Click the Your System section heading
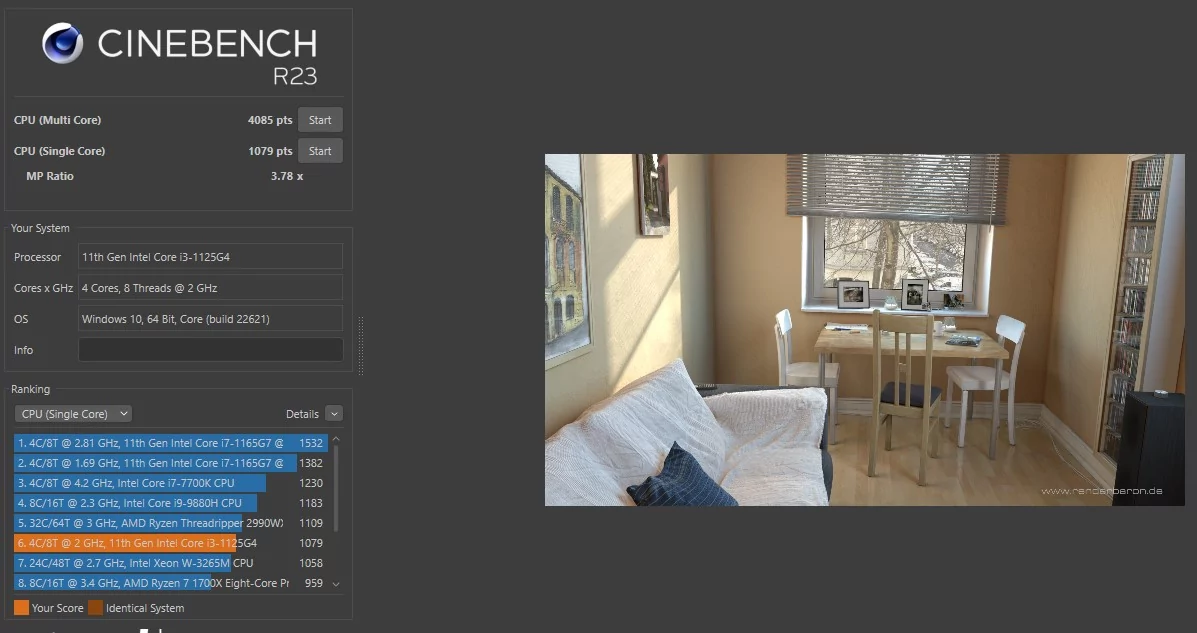This screenshot has width=1197, height=633. pos(40,228)
